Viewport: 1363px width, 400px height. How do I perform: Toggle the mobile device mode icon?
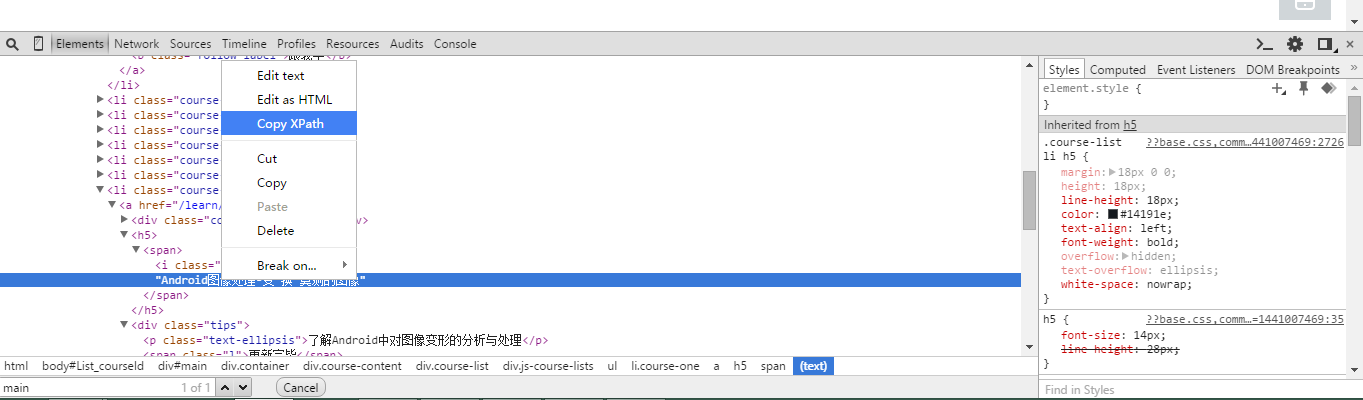click(x=38, y=44)
